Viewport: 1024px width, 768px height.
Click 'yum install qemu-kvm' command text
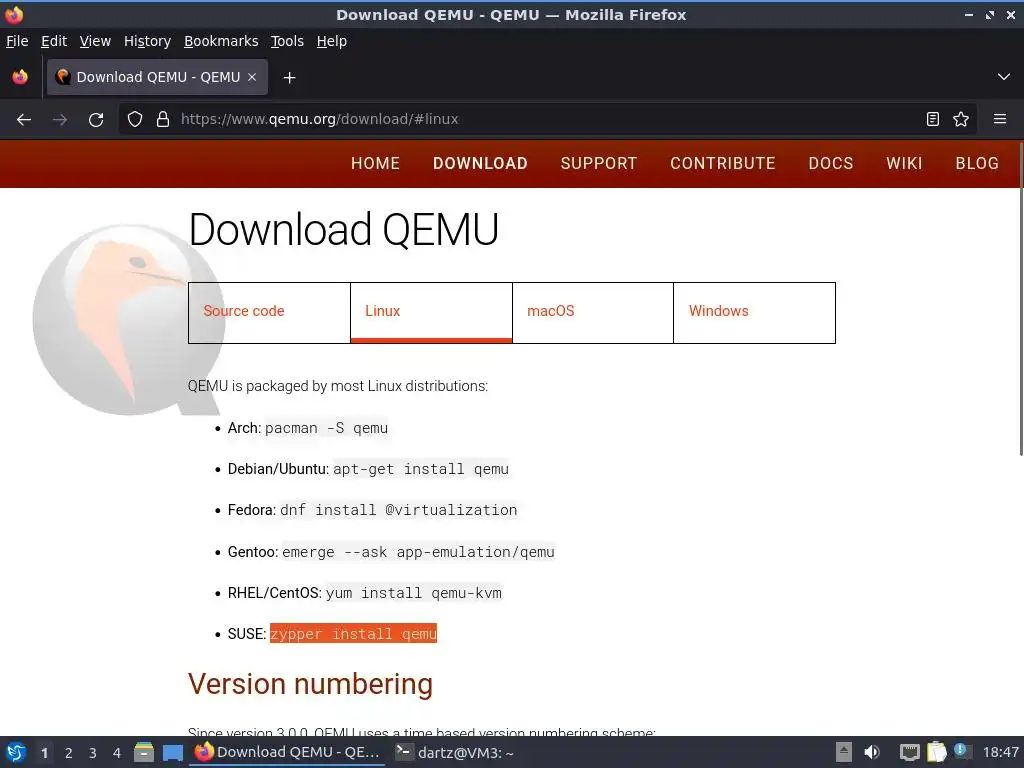point(413,593)
